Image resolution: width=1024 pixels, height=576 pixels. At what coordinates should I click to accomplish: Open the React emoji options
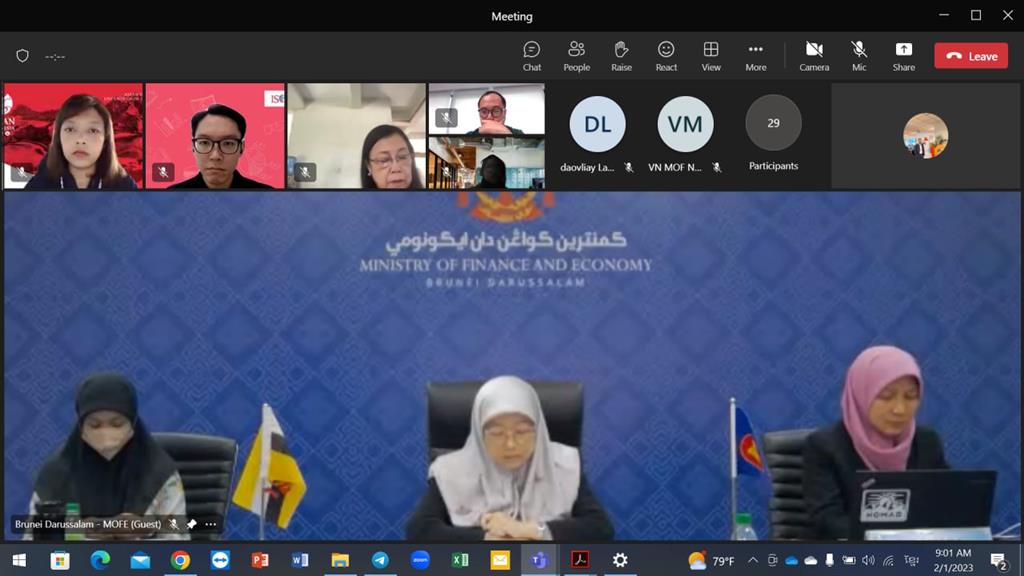tap(666, 56)
